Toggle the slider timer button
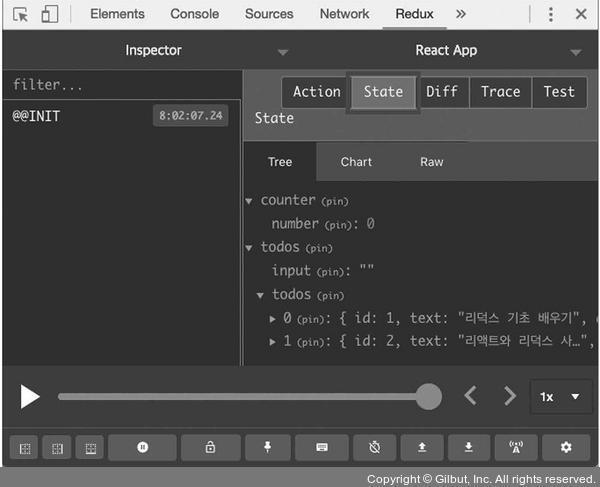Viewport: 600px width, 487px height. tap(375, 447)
